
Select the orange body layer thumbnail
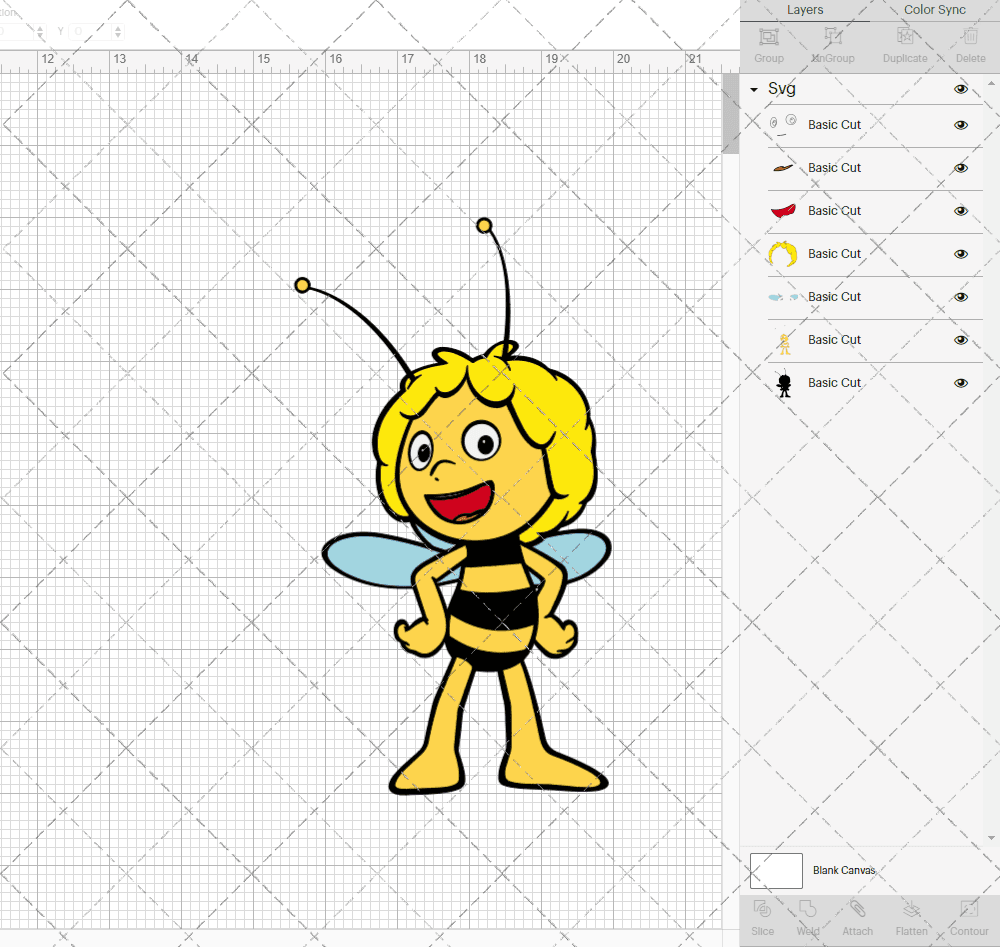[784, 342]
